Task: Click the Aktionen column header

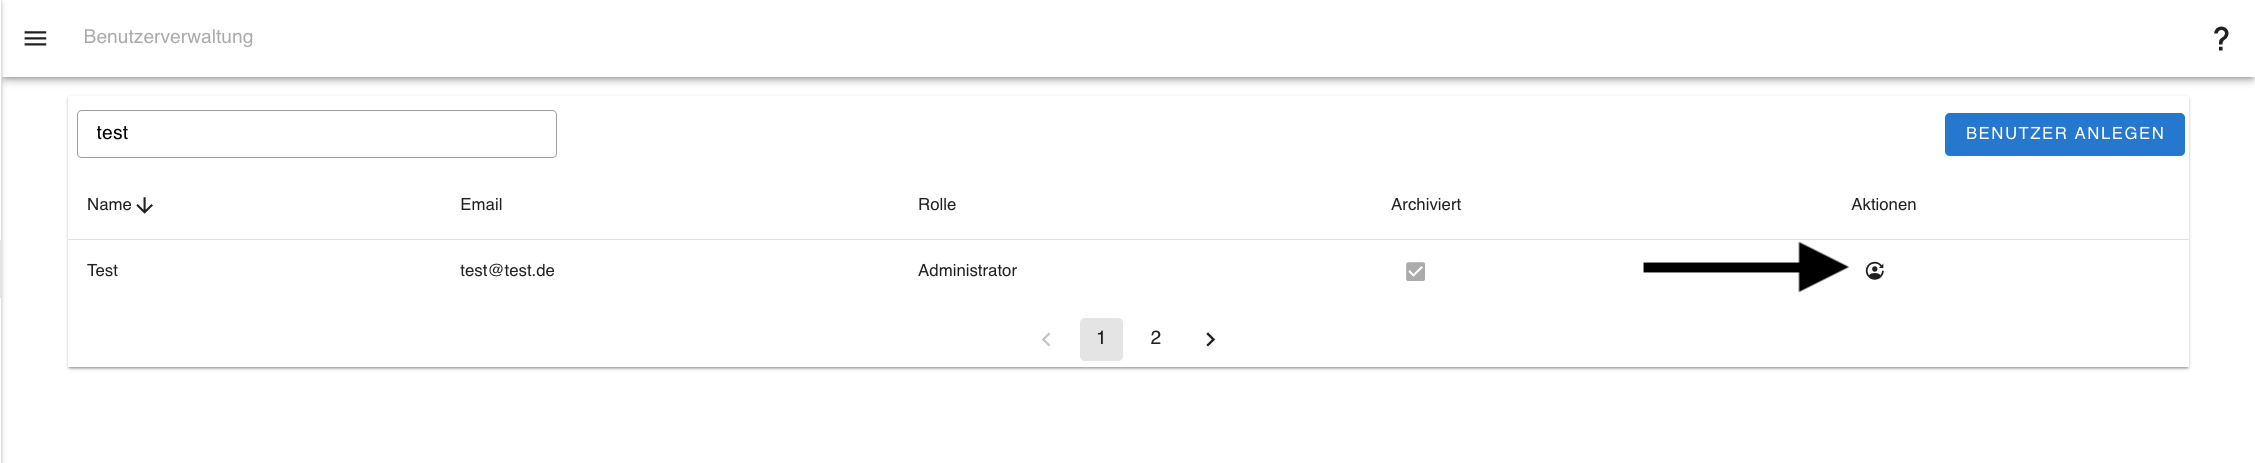Action: pos(1883,205)
